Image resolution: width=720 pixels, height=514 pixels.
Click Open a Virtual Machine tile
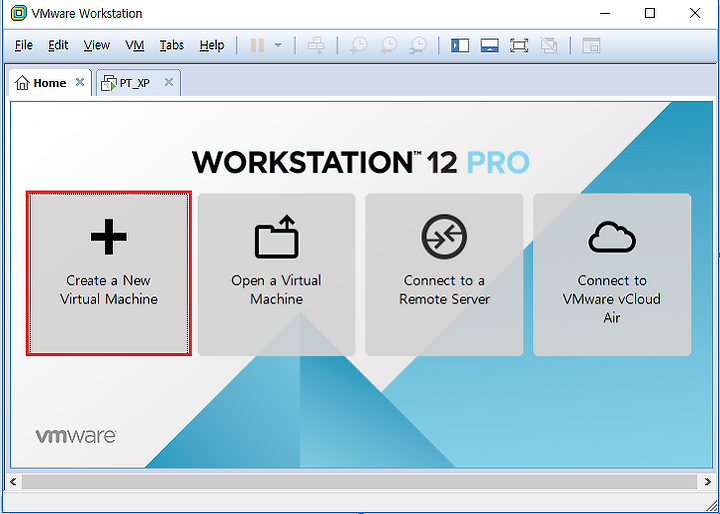(276, 275)
